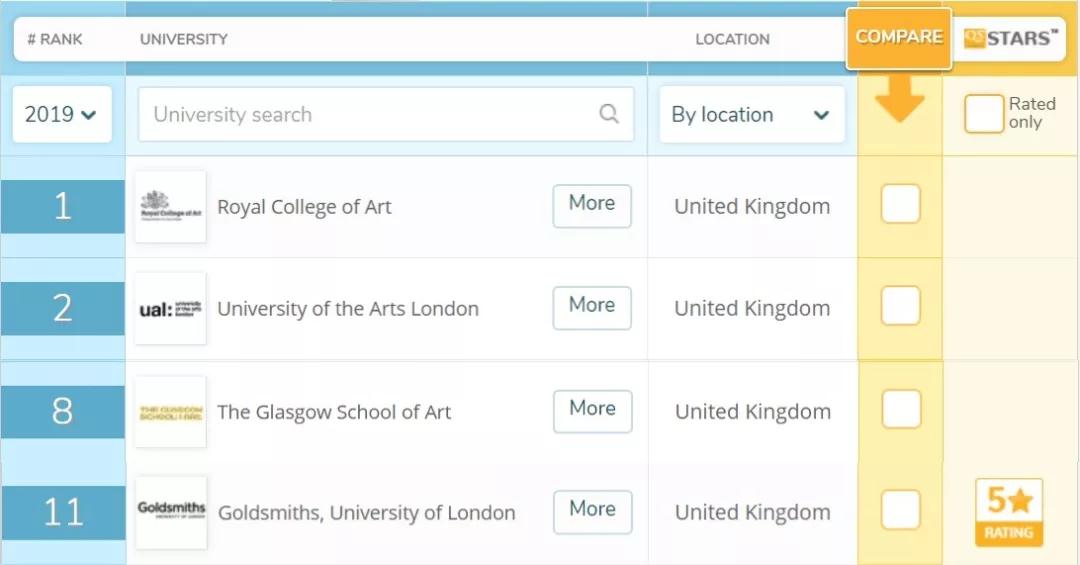
Task: Select compare checkbox for Glasgow School of Art
Action: [x=900, y=410]
